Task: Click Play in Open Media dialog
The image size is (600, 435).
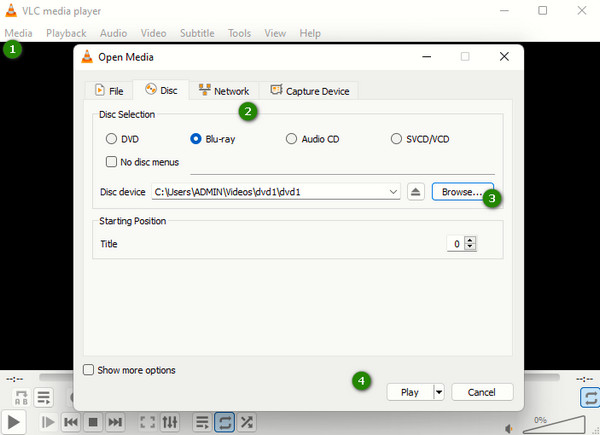Action: [x=410, y=392]
